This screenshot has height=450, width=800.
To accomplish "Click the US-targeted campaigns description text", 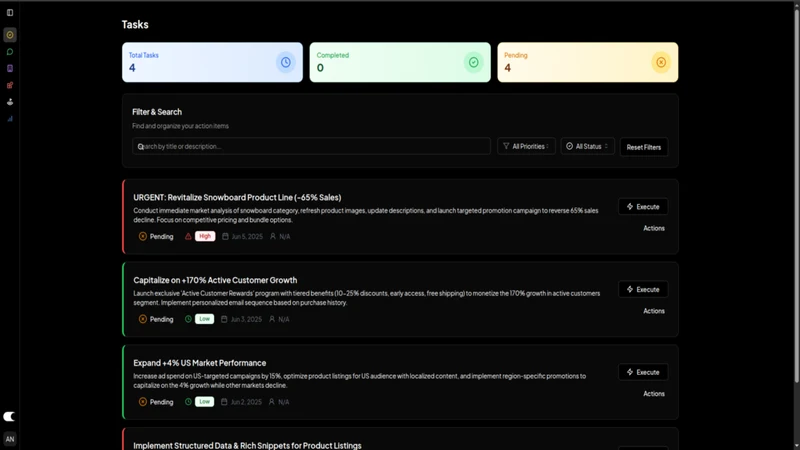I will 360,381.
